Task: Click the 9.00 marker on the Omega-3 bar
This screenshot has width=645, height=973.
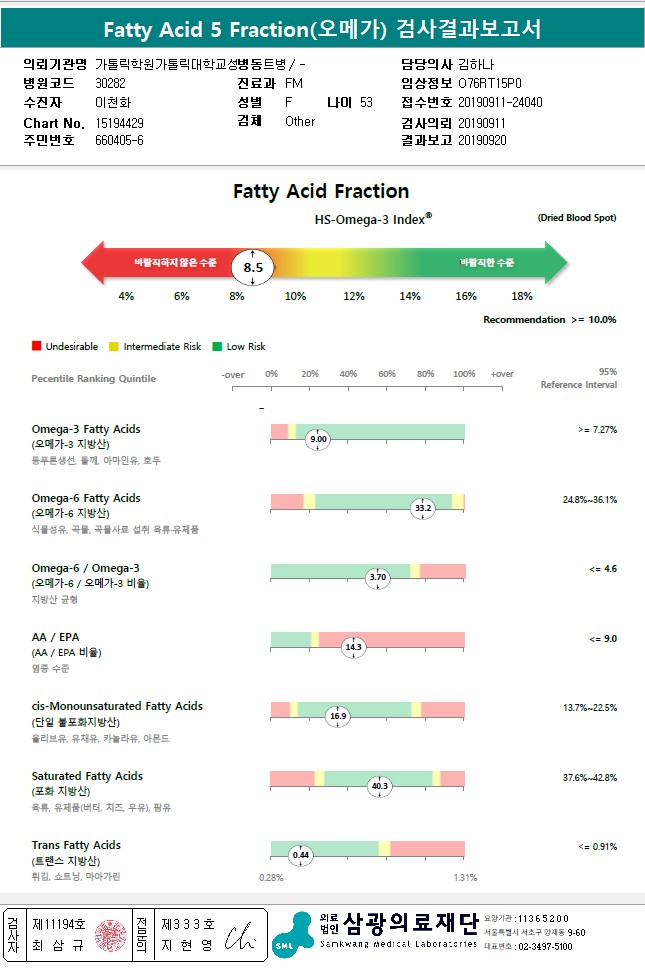Action: (x=319, y=439)
